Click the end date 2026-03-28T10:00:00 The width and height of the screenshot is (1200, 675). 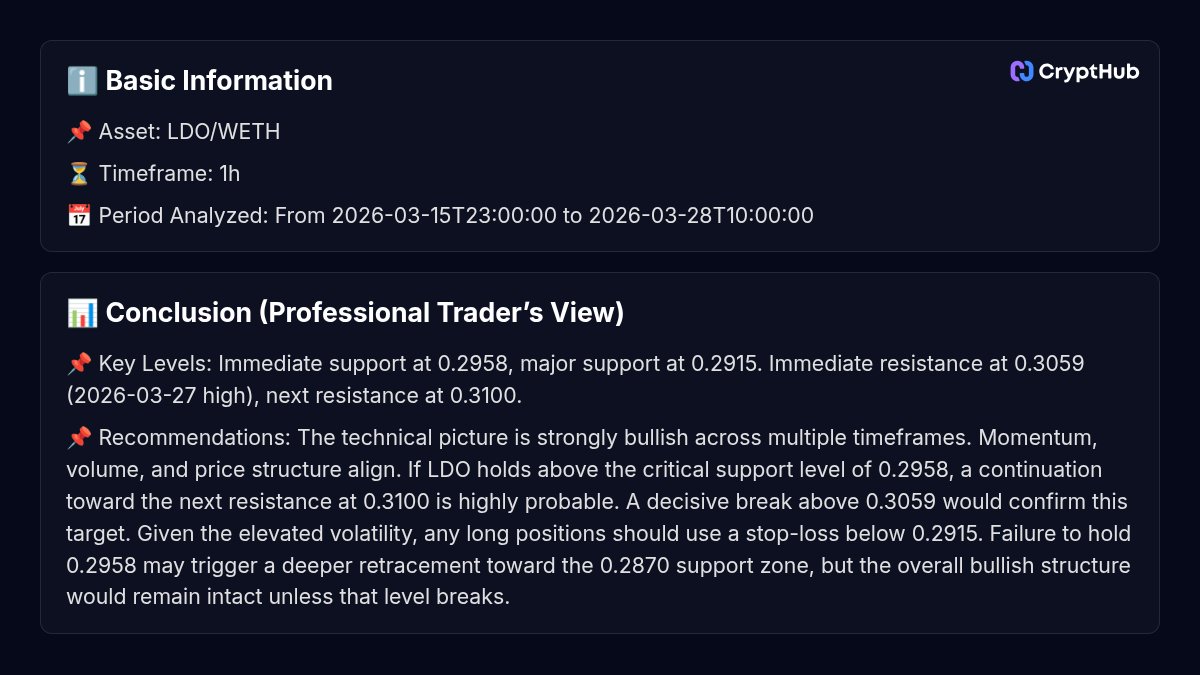(701, 216)
